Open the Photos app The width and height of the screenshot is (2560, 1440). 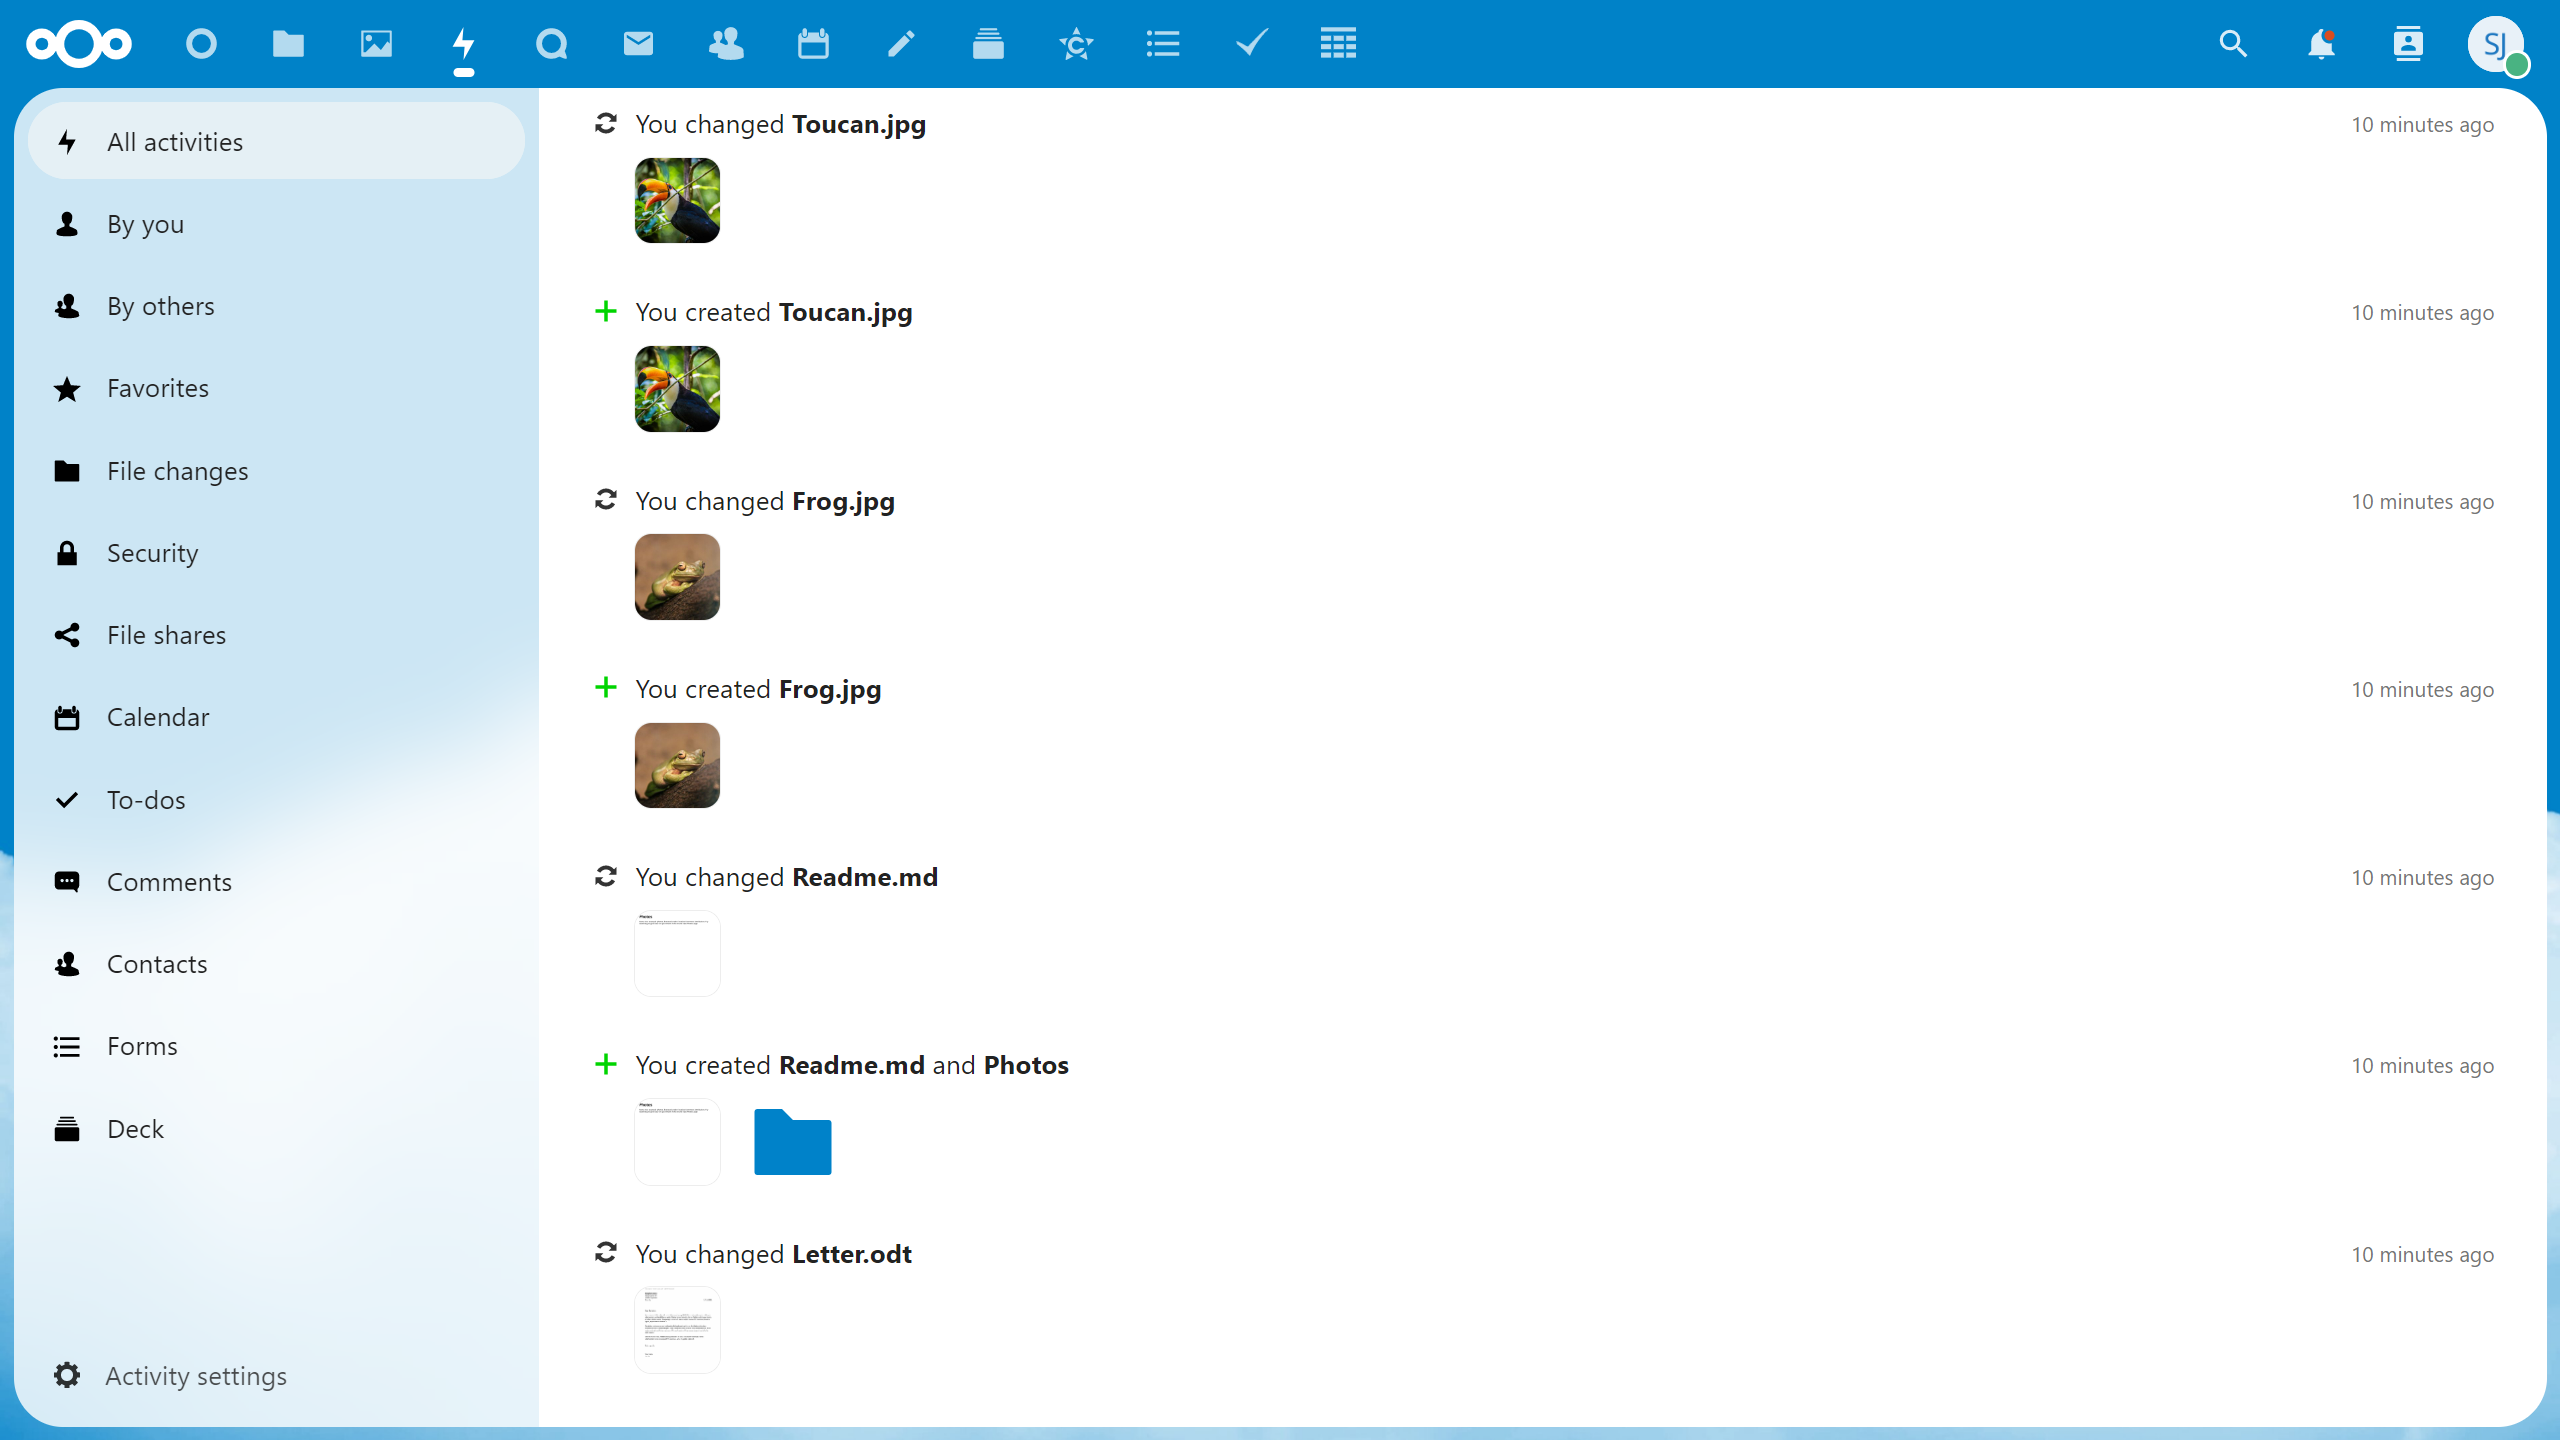376,44
